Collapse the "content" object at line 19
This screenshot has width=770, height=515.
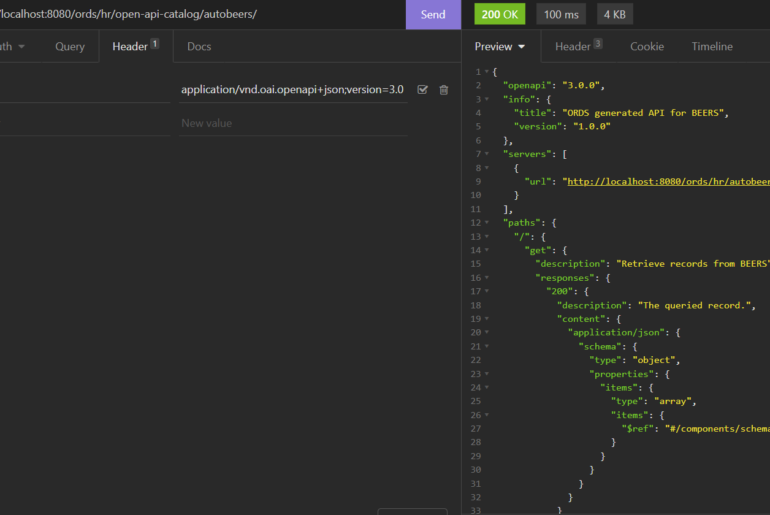[x=487, y=319]
